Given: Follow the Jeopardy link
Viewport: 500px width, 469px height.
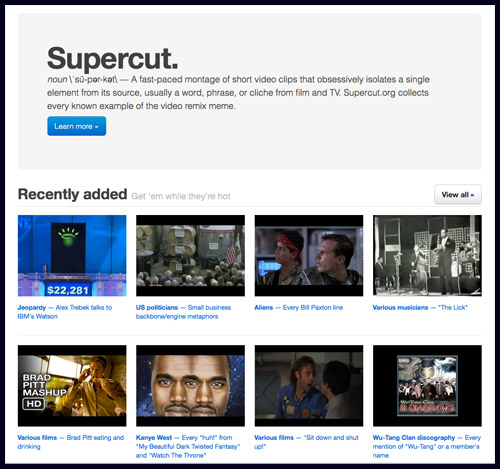Looking at the screenshot, I should tap(32, 308).
